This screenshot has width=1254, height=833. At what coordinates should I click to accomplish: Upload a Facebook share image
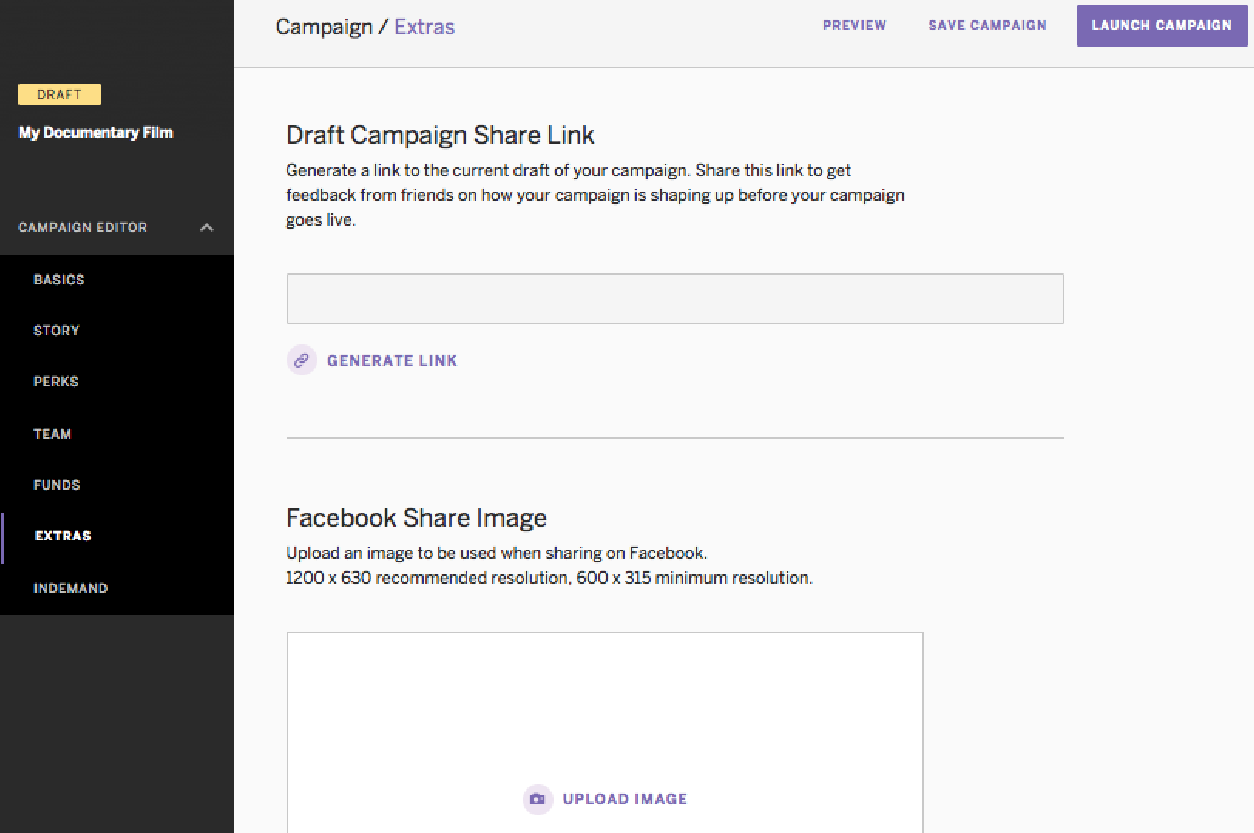coord(624,799)
